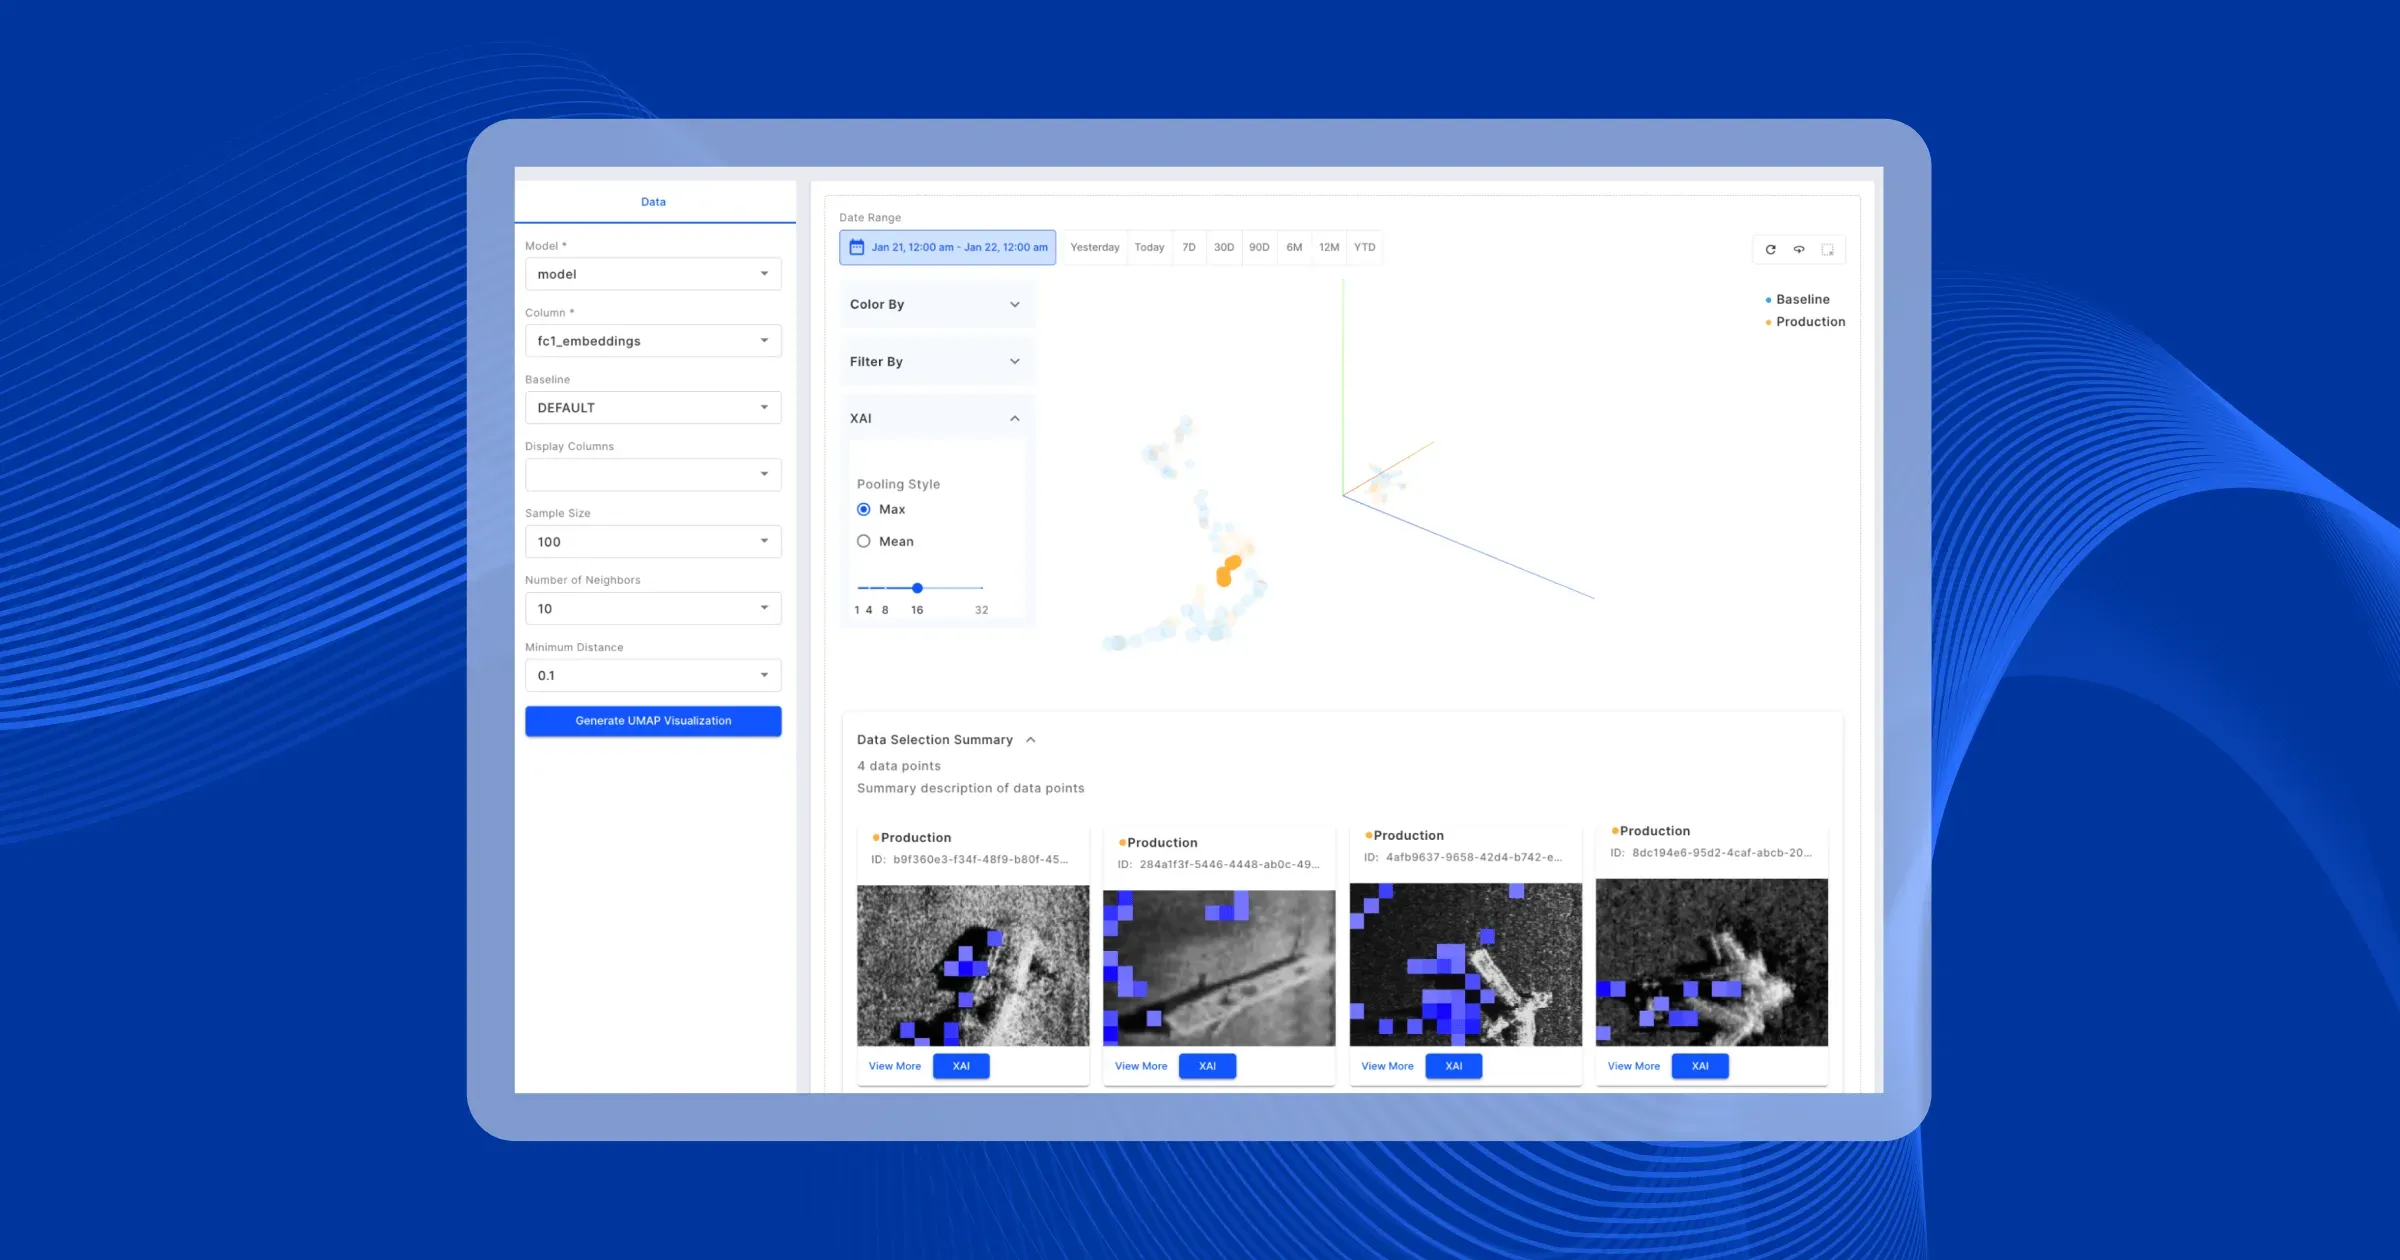Open image thumbnail for ID b9f360e3

coord(973,965)
